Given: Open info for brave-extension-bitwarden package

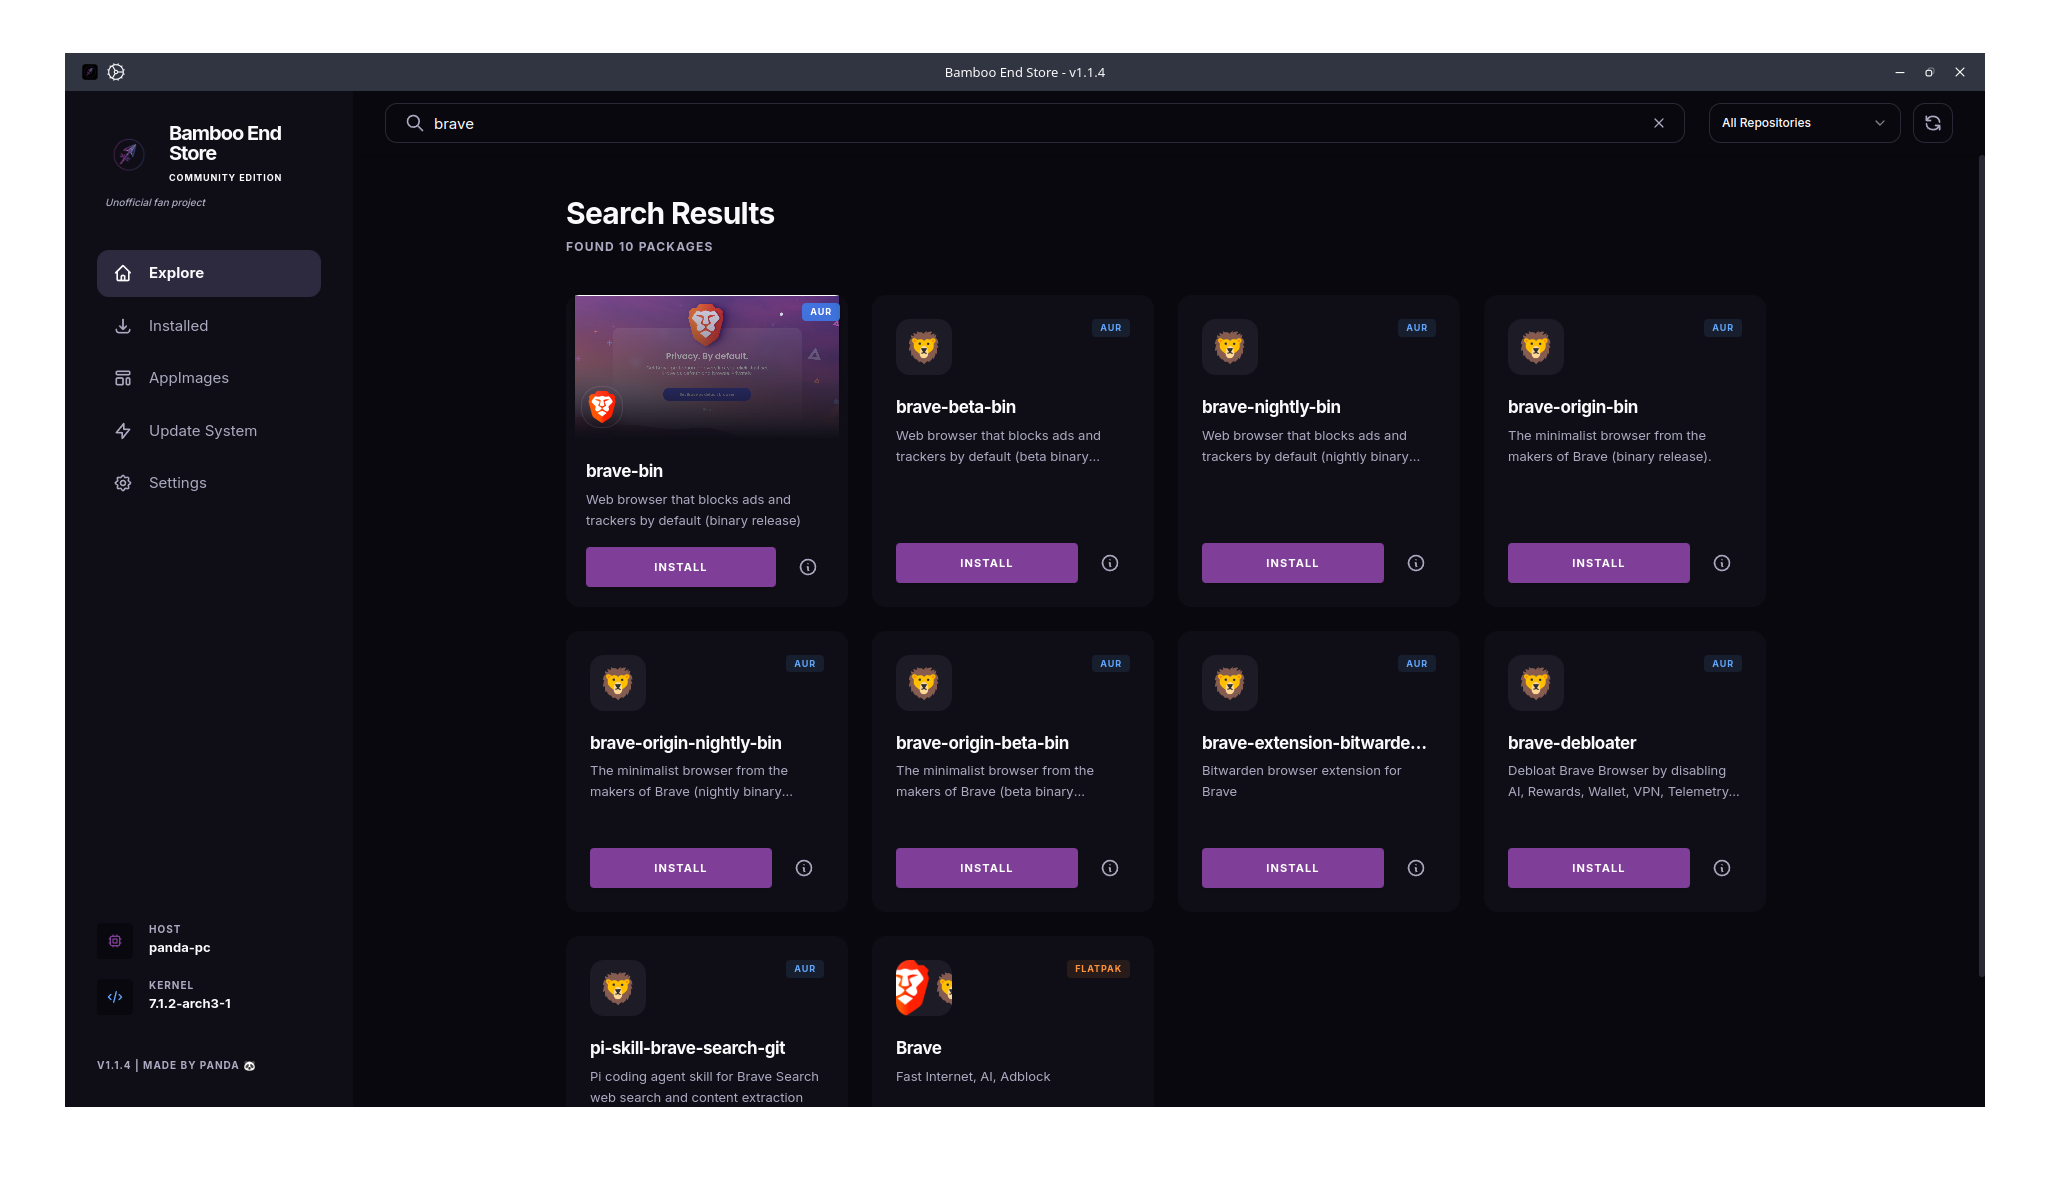Looking at the screenshot, I should point(1416,868).
